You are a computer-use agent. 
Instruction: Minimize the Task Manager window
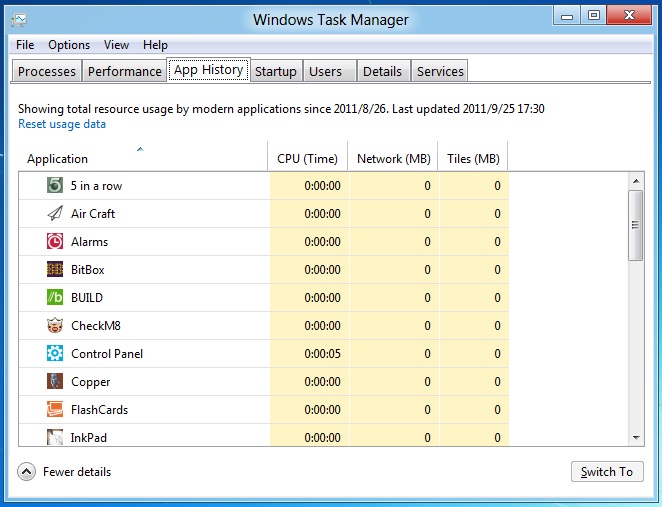tap(567, 16)
